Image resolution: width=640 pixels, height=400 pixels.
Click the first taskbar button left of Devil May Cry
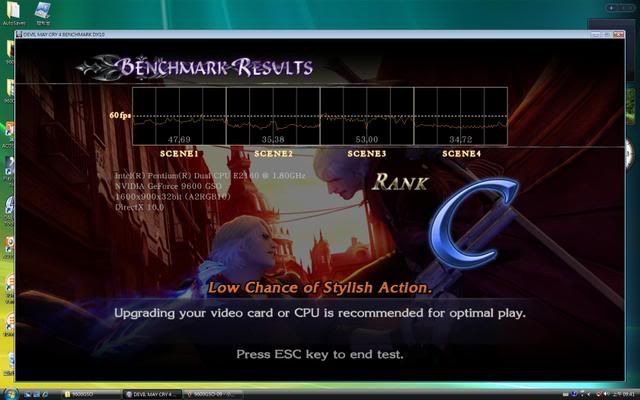pyautogui.click(x=91, y=394)
